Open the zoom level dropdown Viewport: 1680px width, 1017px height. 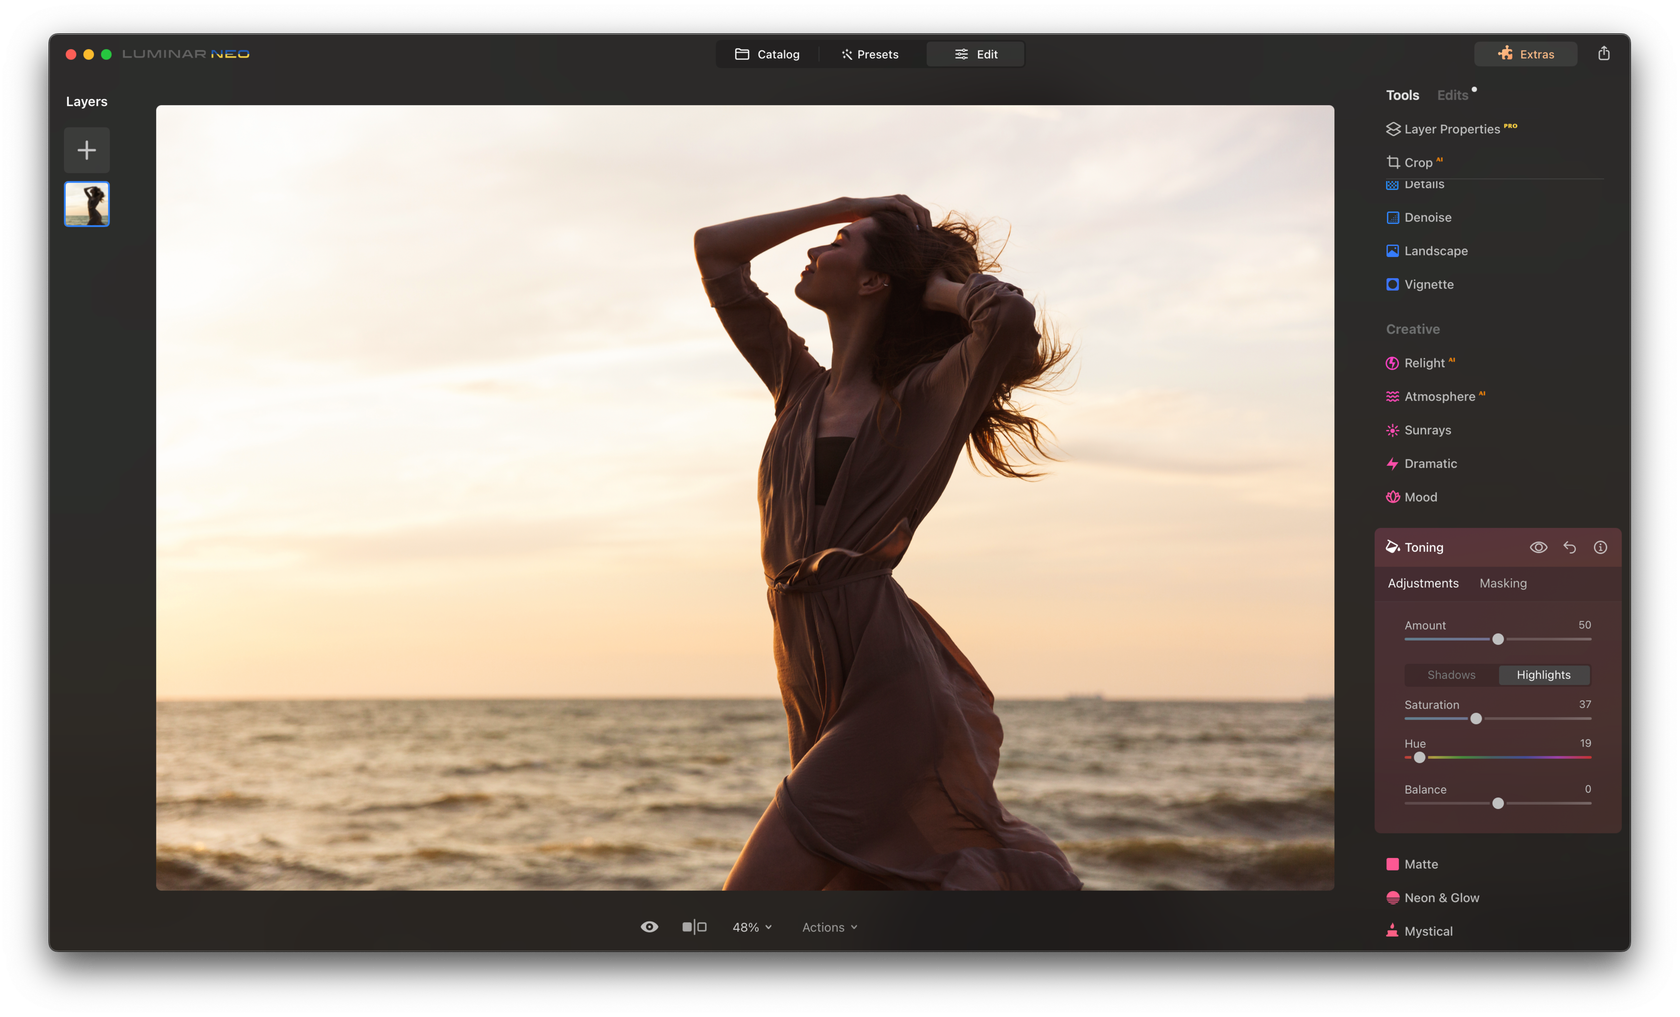751,927
